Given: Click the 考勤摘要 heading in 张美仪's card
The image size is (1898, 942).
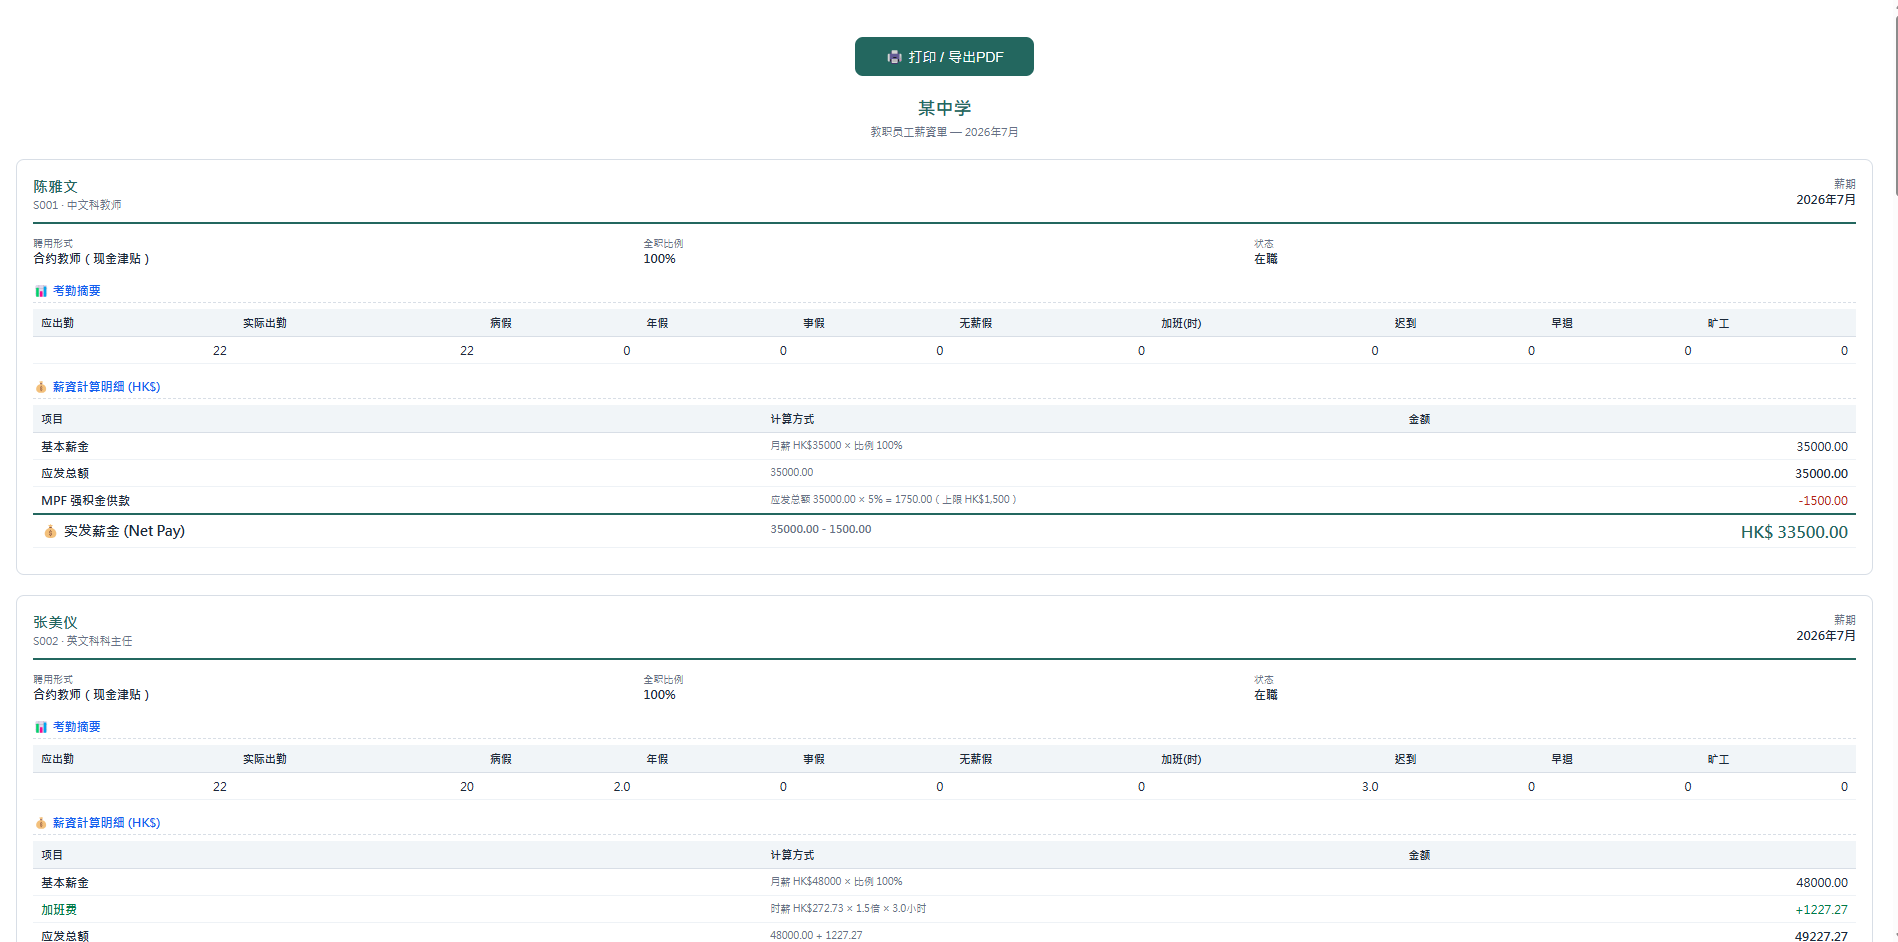Looking at the screenshot, I should point(77,727).
